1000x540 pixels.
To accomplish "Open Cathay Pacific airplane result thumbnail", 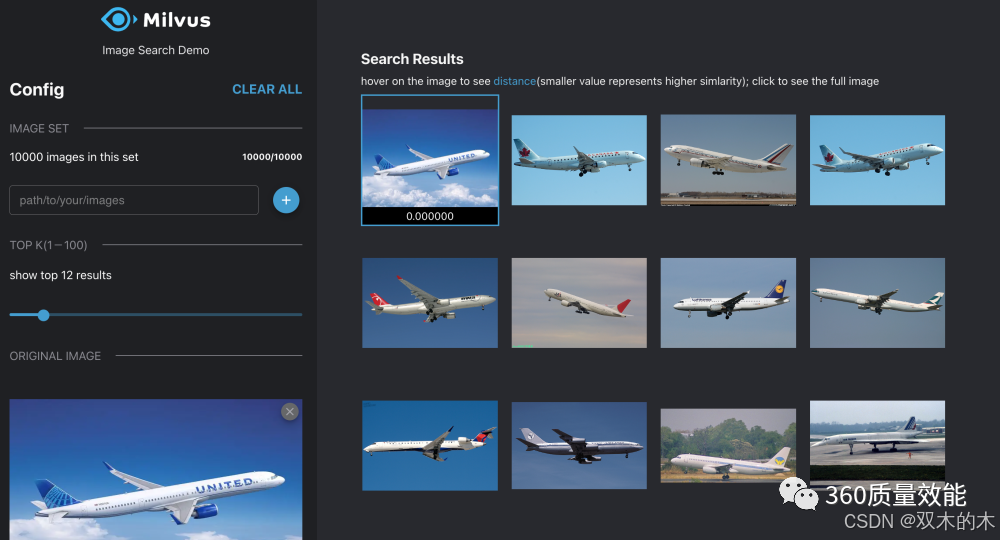I will pos(878,303).
